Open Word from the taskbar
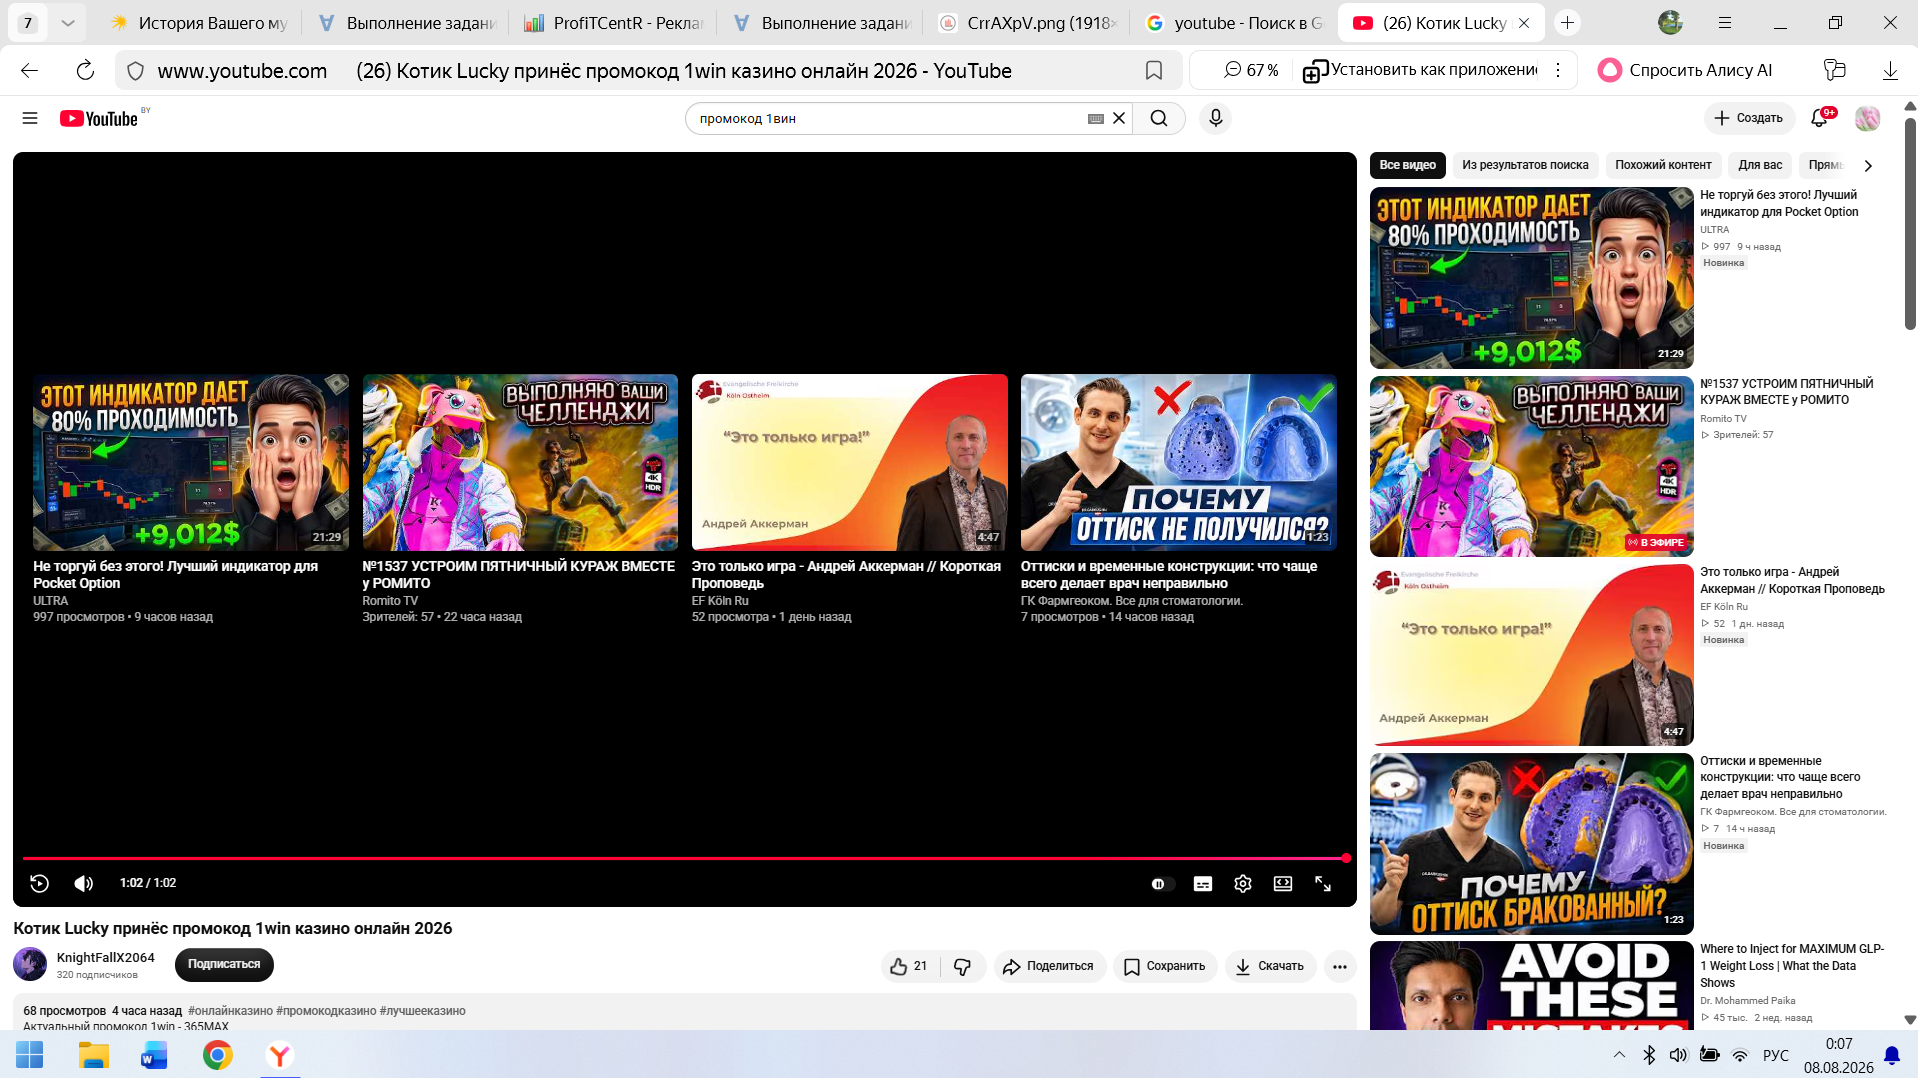 (x=154, y=1055)
